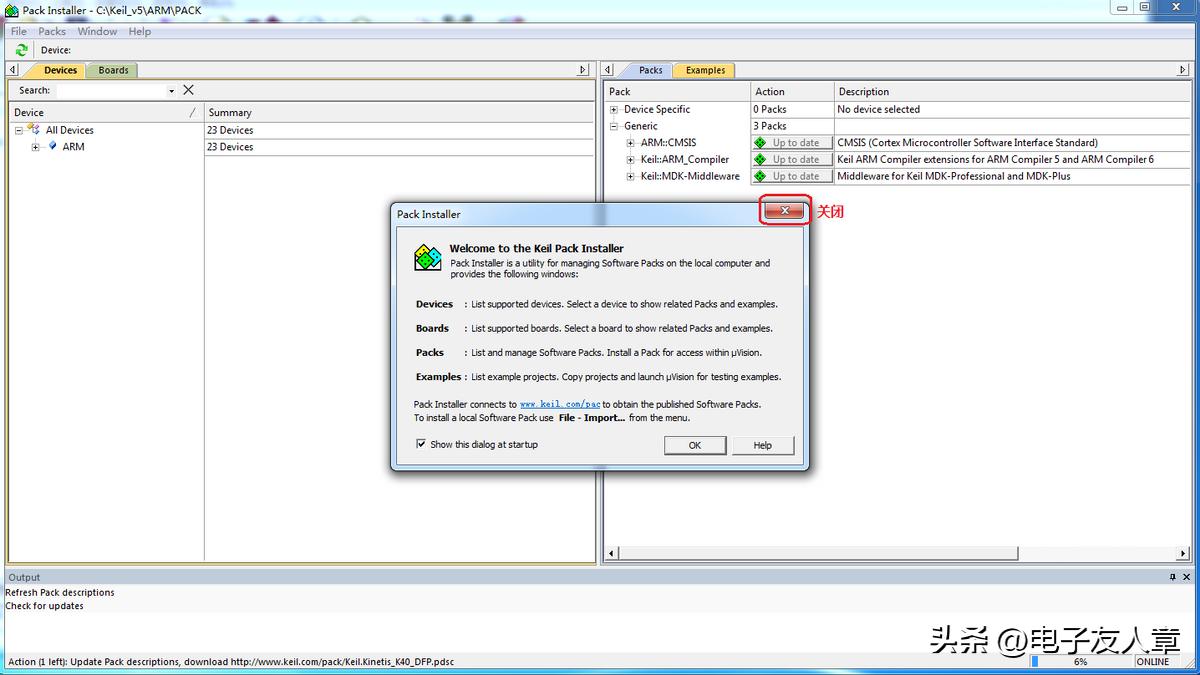This screenshot has width=1200, height=675.
Task: Click the Action column header
Action: [x=792, y=92]
